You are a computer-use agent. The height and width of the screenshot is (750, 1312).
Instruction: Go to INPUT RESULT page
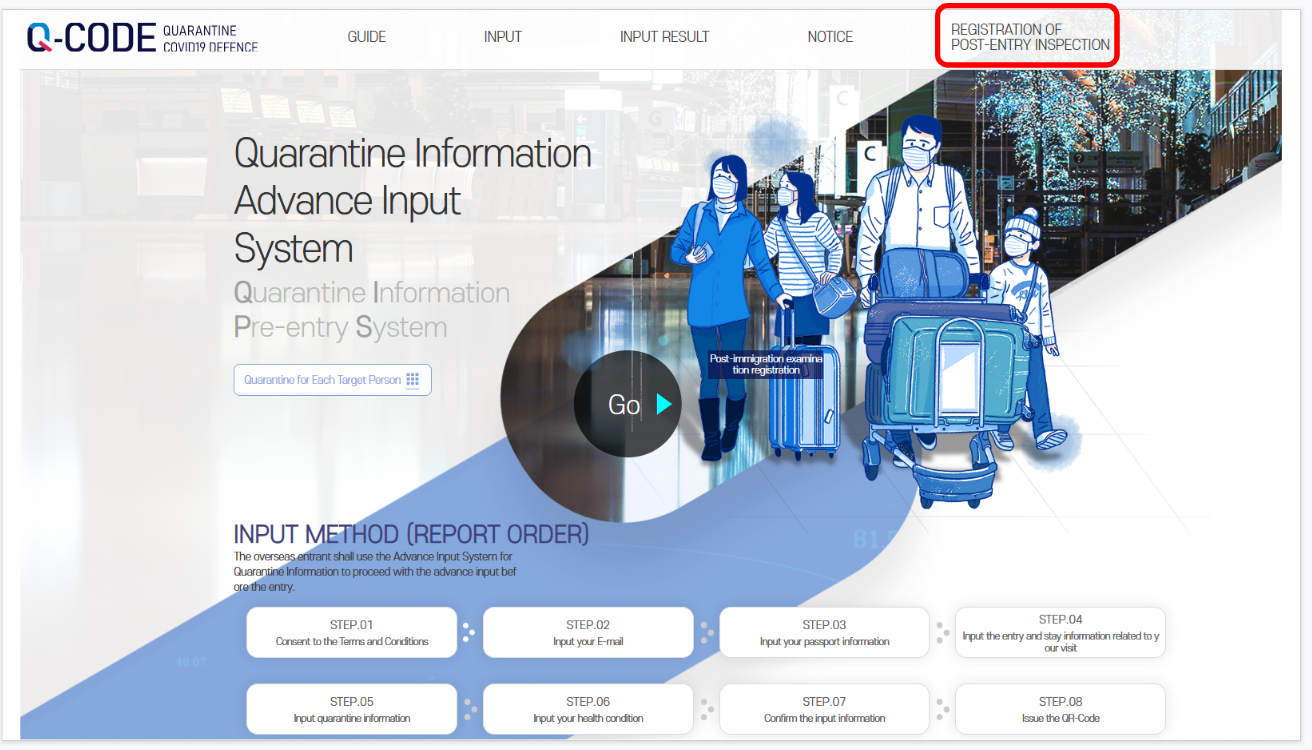[x=664, y=37]
